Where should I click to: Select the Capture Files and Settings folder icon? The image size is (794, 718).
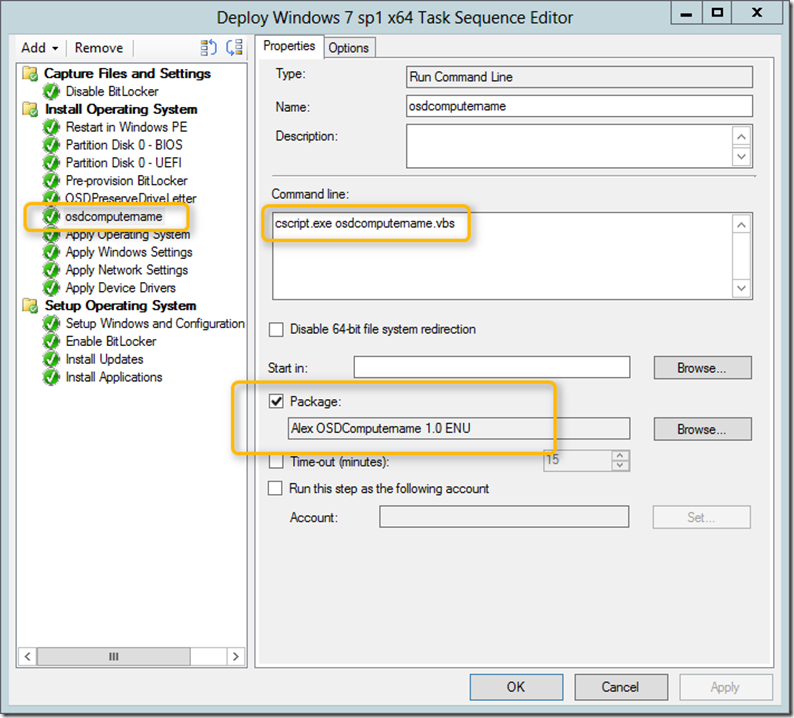tap(30, 73)
